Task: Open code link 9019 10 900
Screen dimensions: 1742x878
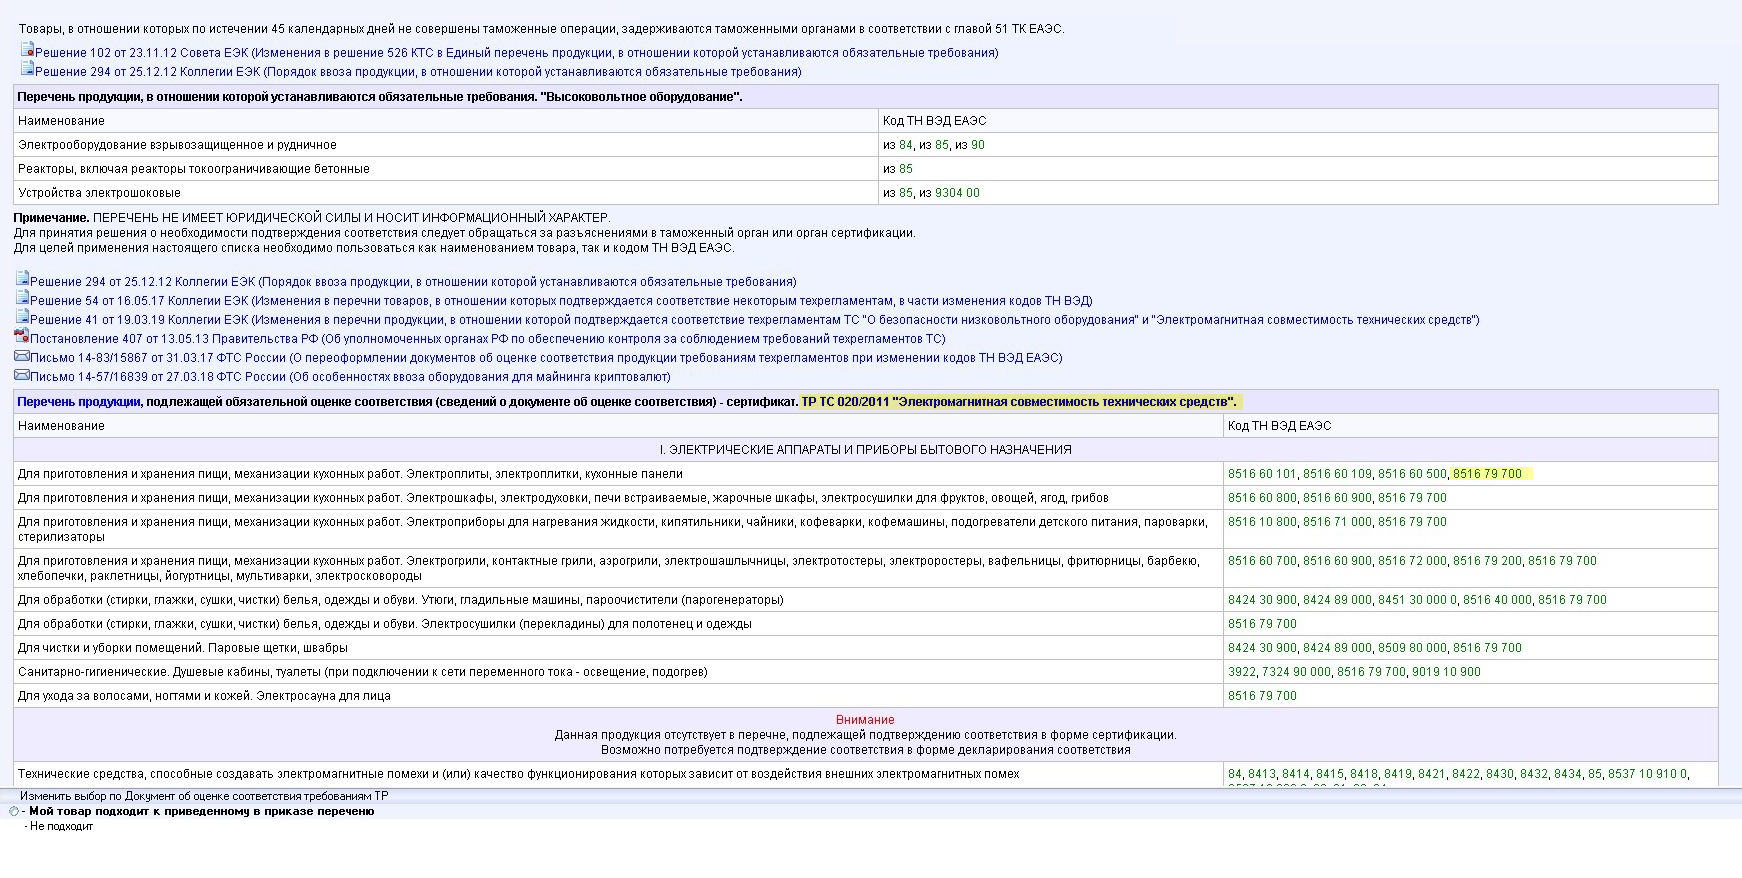Action: coord(1446,672)
